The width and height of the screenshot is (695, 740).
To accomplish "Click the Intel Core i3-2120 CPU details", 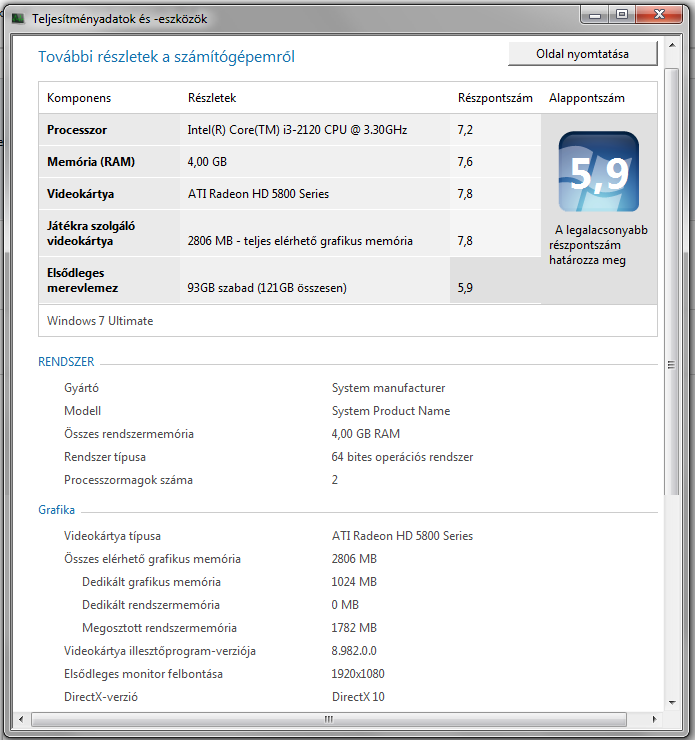I will click(x=297, y=130).
